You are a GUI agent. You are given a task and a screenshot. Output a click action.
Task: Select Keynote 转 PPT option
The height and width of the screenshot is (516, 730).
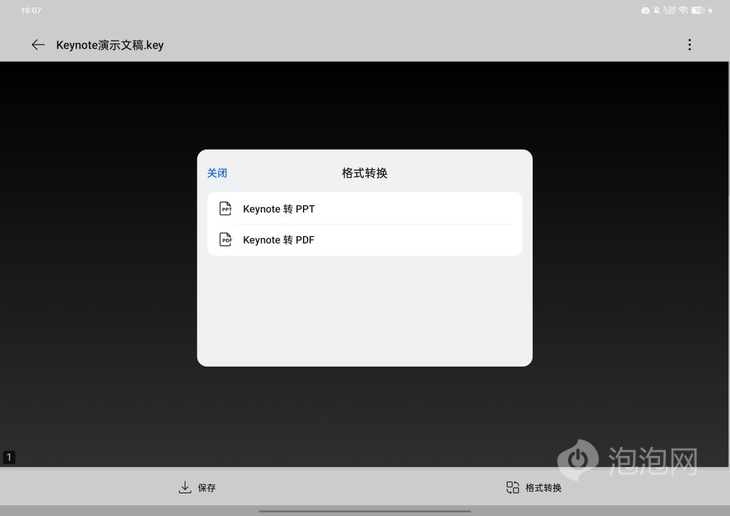[x=279, y=209]
